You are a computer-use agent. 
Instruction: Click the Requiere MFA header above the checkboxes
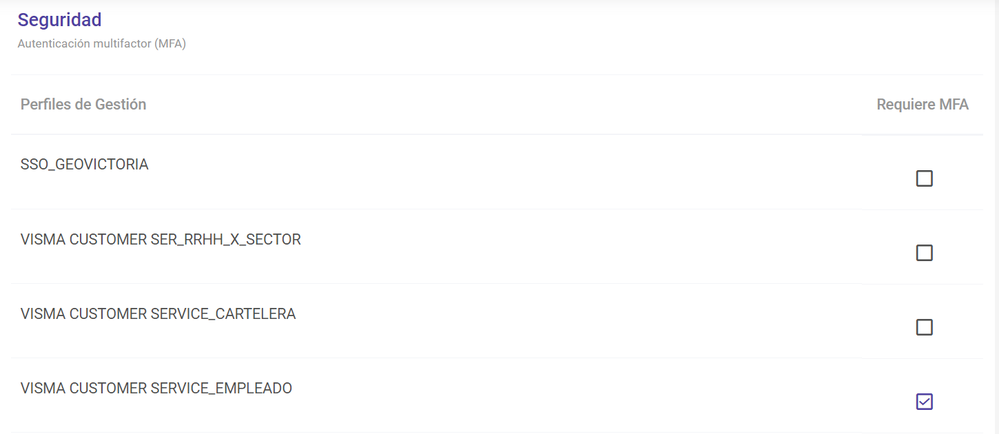tap(922, 105)
